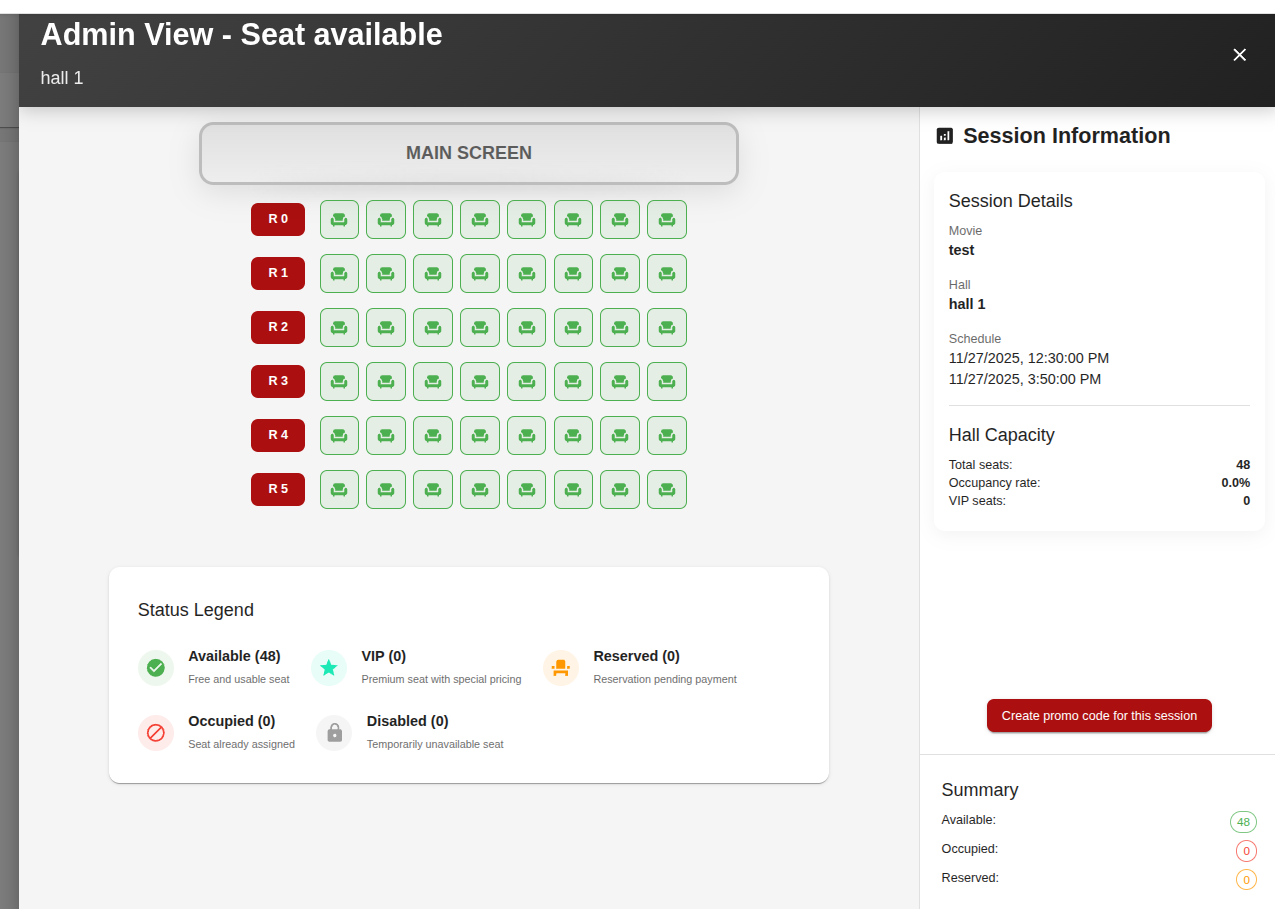Choose the second seat in row R 4

click(386, 435)
